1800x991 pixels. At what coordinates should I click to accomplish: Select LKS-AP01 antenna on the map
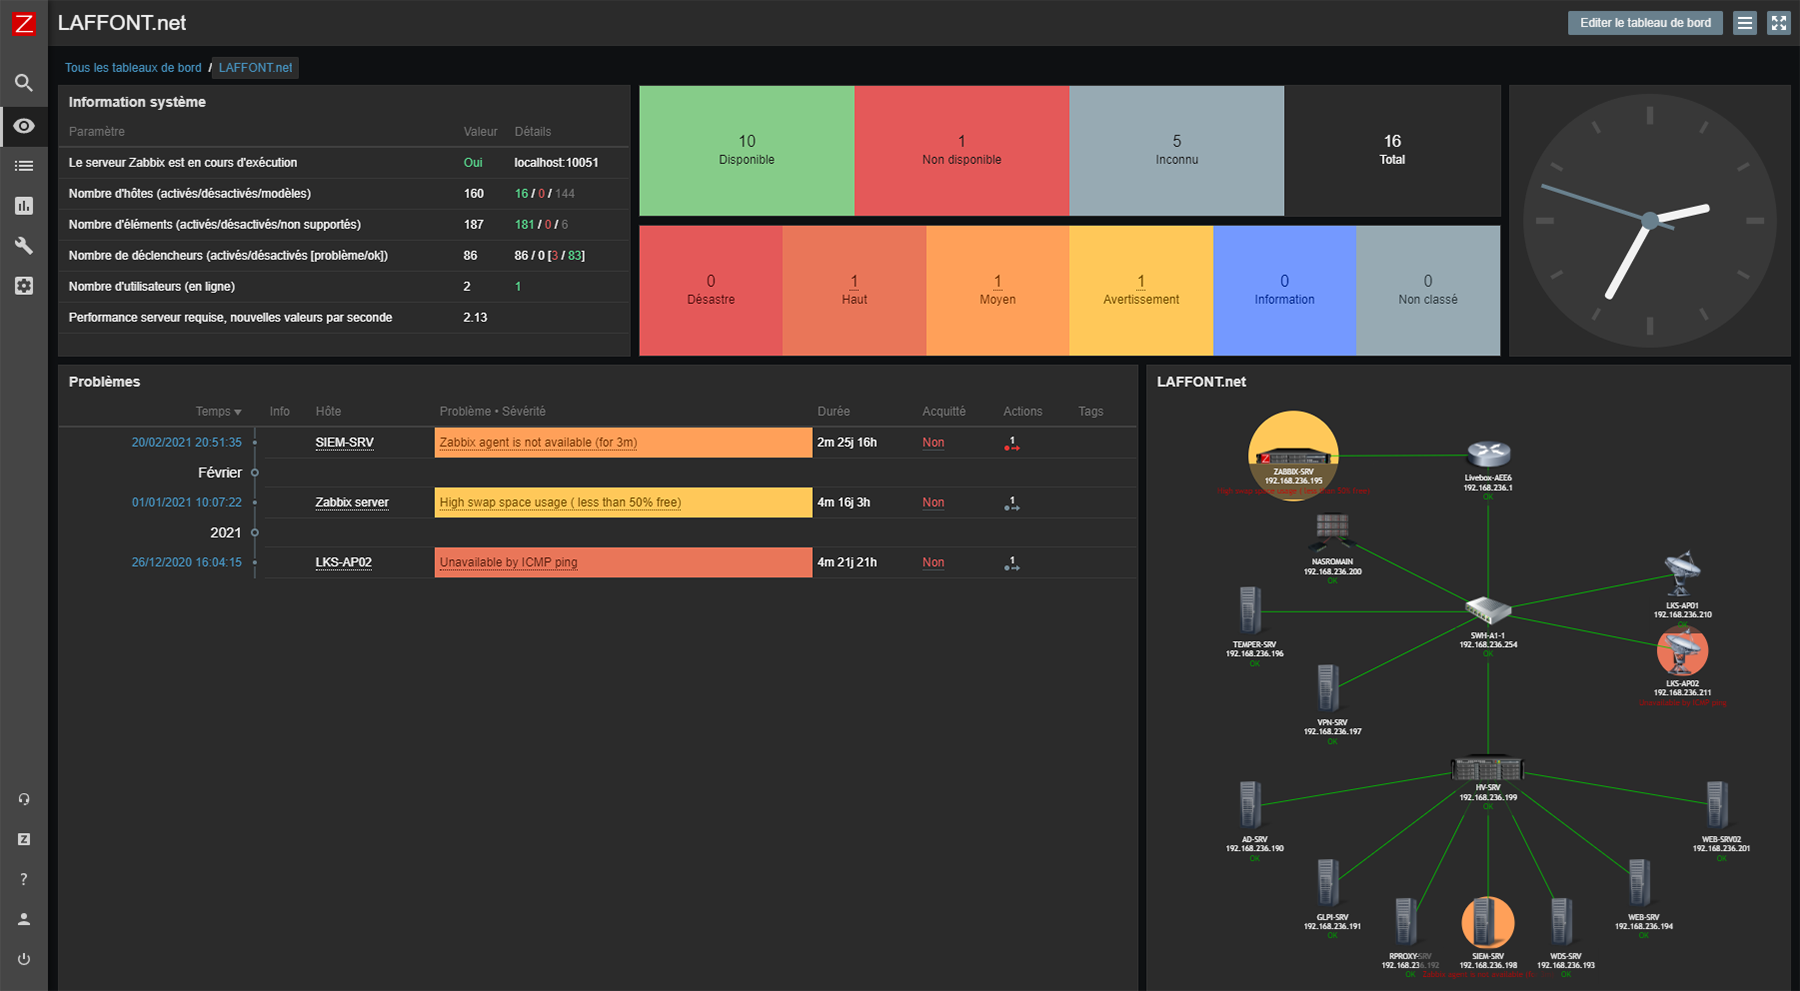[x=1683, y=574]
